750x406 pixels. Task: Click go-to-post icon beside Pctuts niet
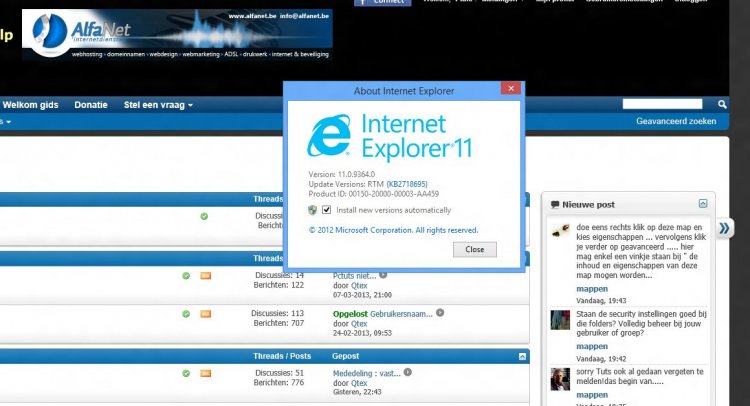pyautogui.click(x=383, y=274)
